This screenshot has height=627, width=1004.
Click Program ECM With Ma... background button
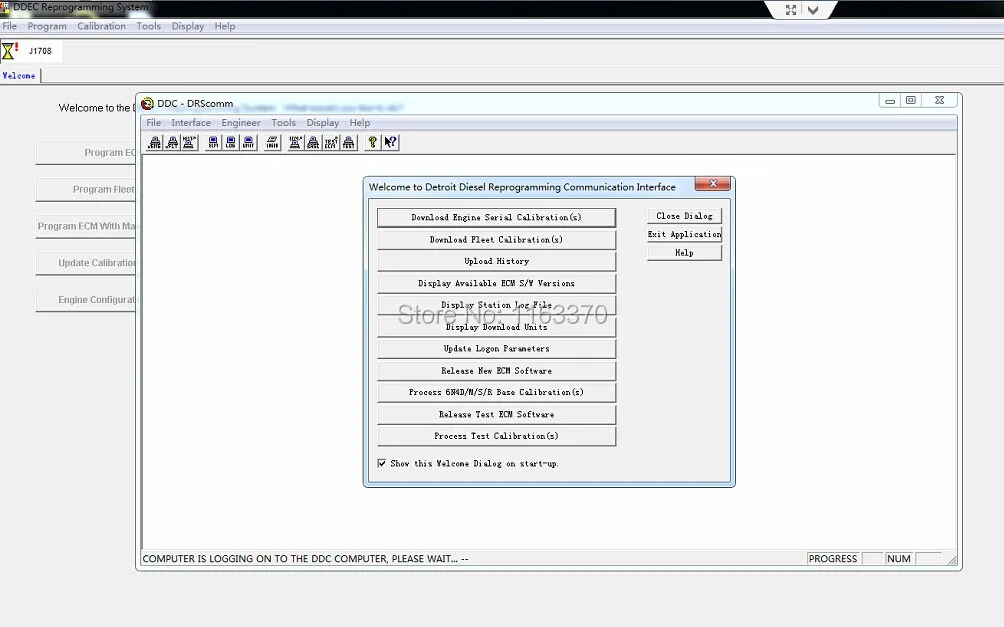[86, 226]
